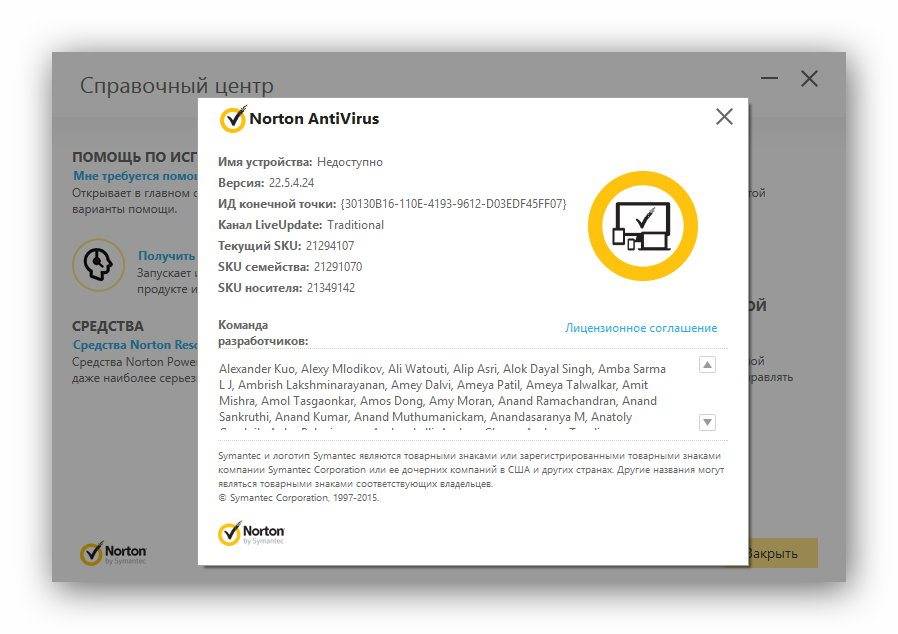
Task: Click the Norton by Symantec logo in Справочный центр
Action: (x=113, y=553)
